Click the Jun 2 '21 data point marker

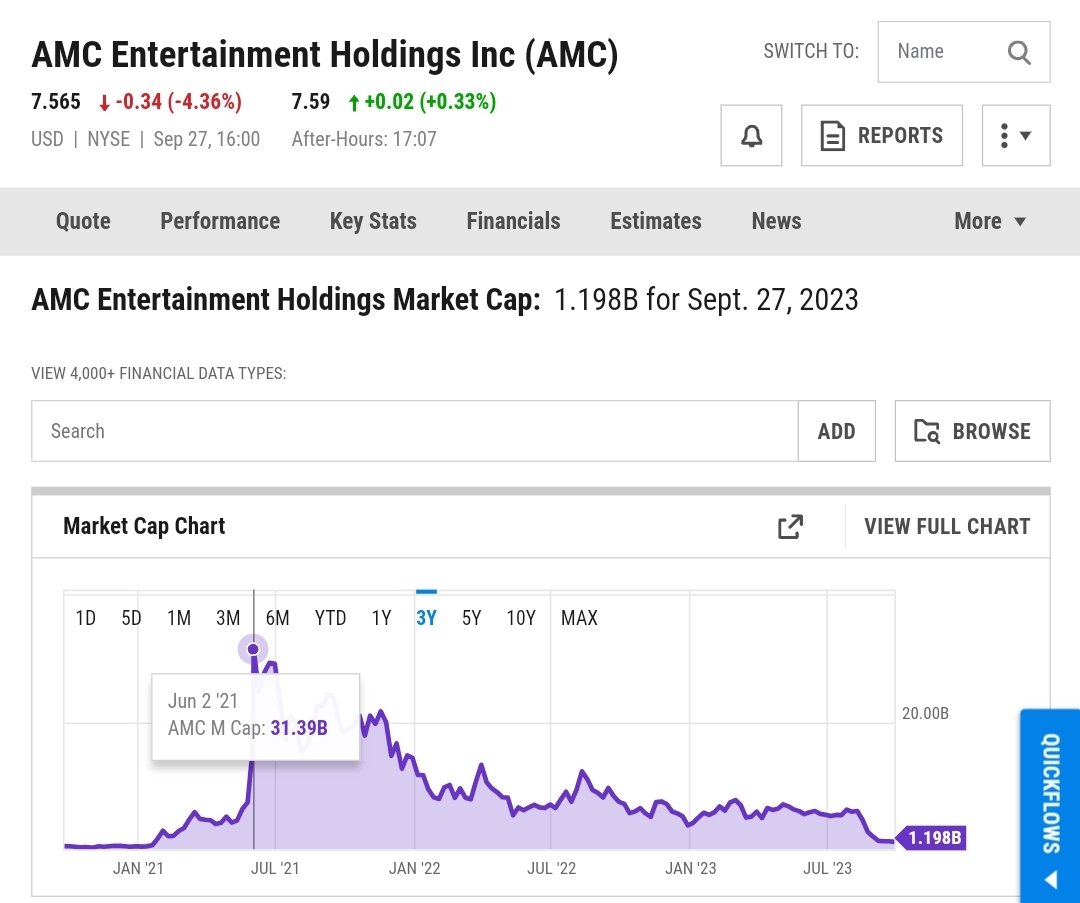(x=253, y=649)
